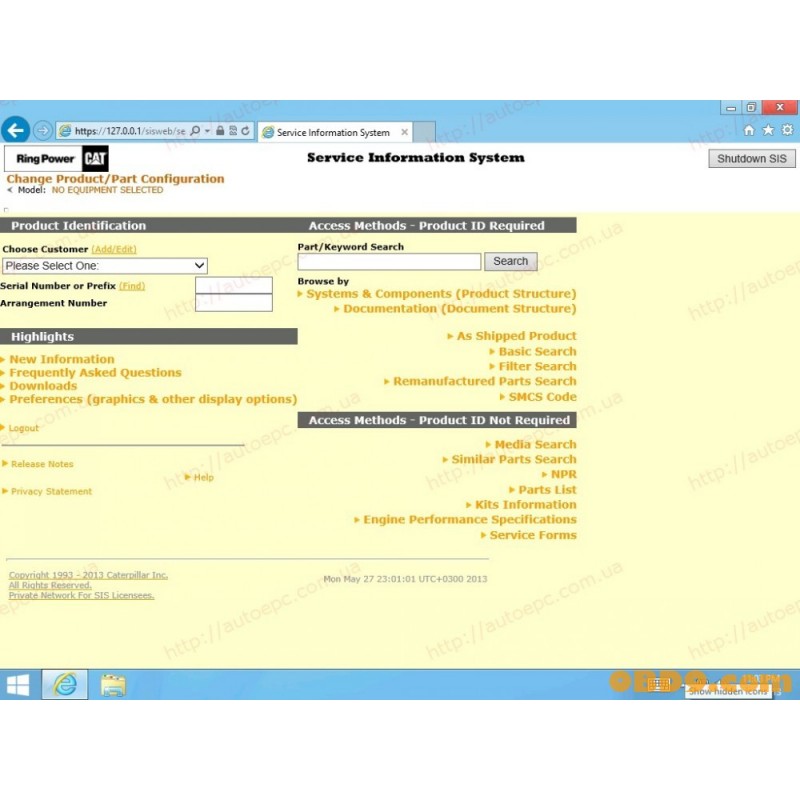
Task: Open the New Information highlight
Action: pos(62,359)
